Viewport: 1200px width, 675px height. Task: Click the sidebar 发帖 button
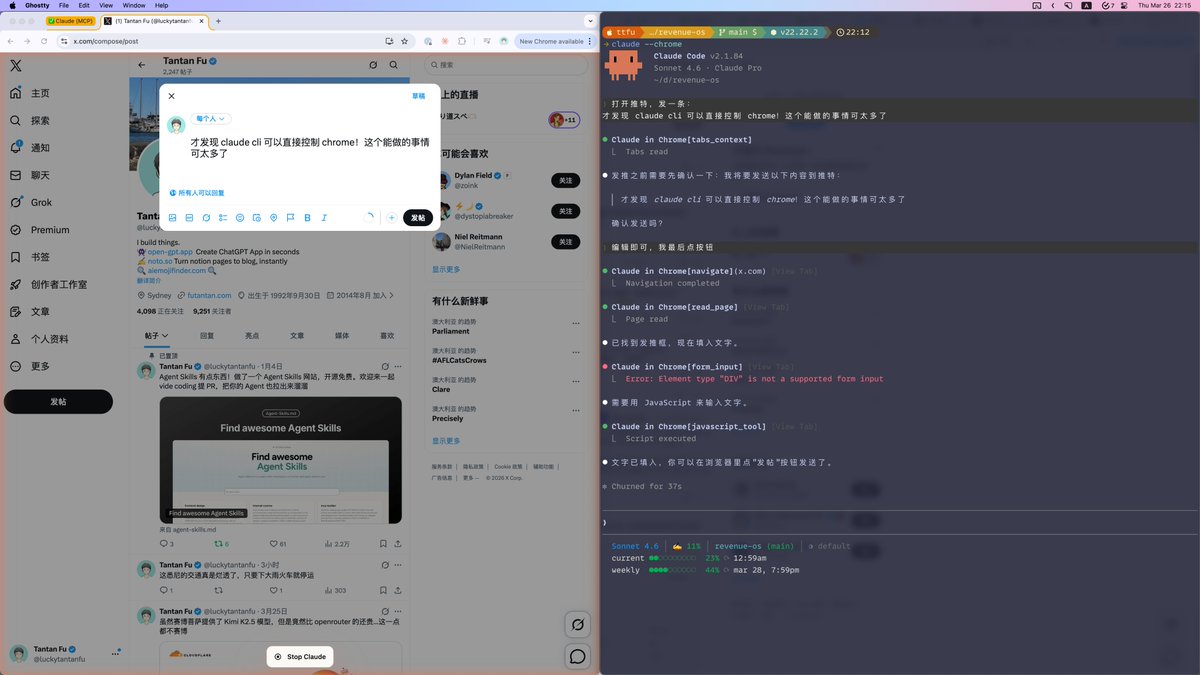point(58,401)
